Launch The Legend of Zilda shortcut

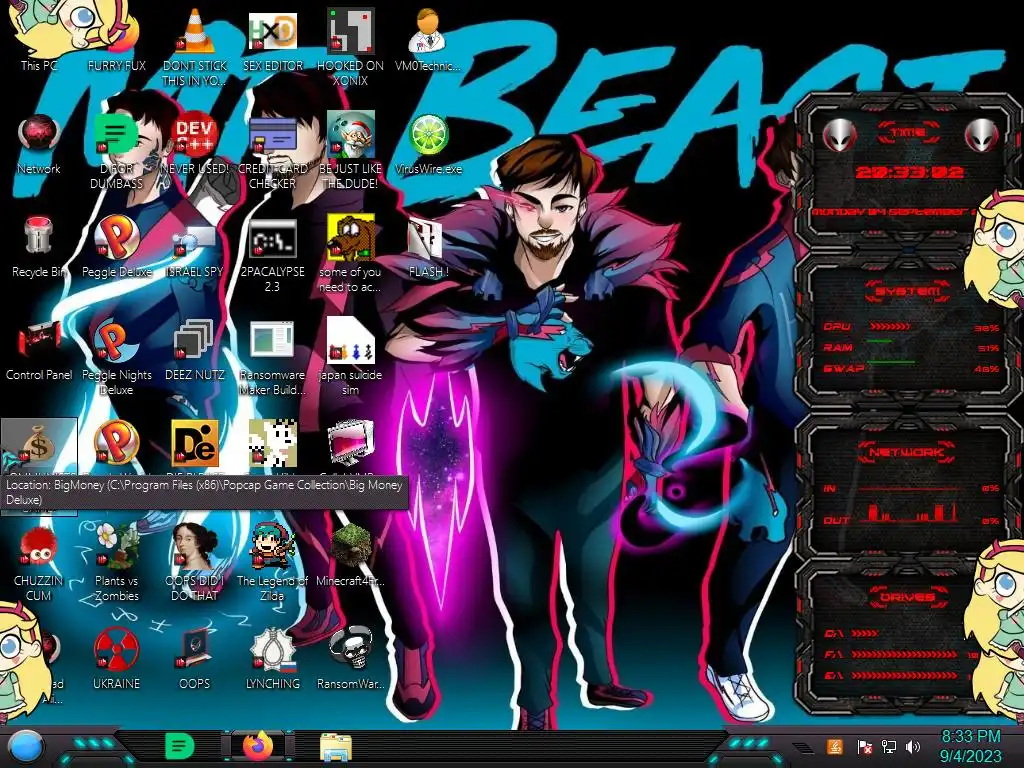[x=272, y=545]
